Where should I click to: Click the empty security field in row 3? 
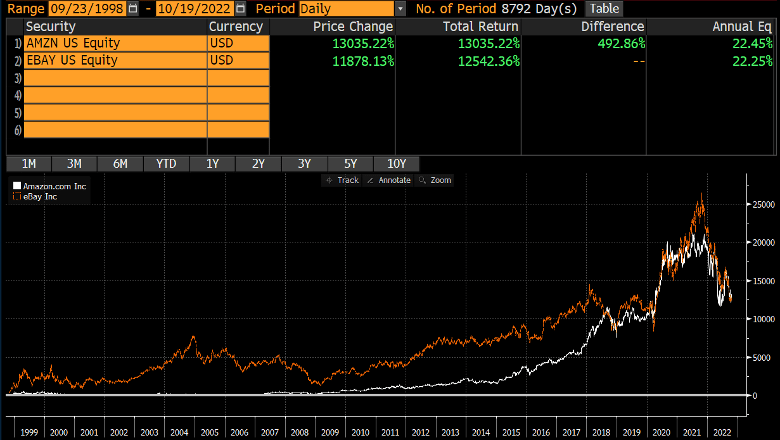click(114, 77)
